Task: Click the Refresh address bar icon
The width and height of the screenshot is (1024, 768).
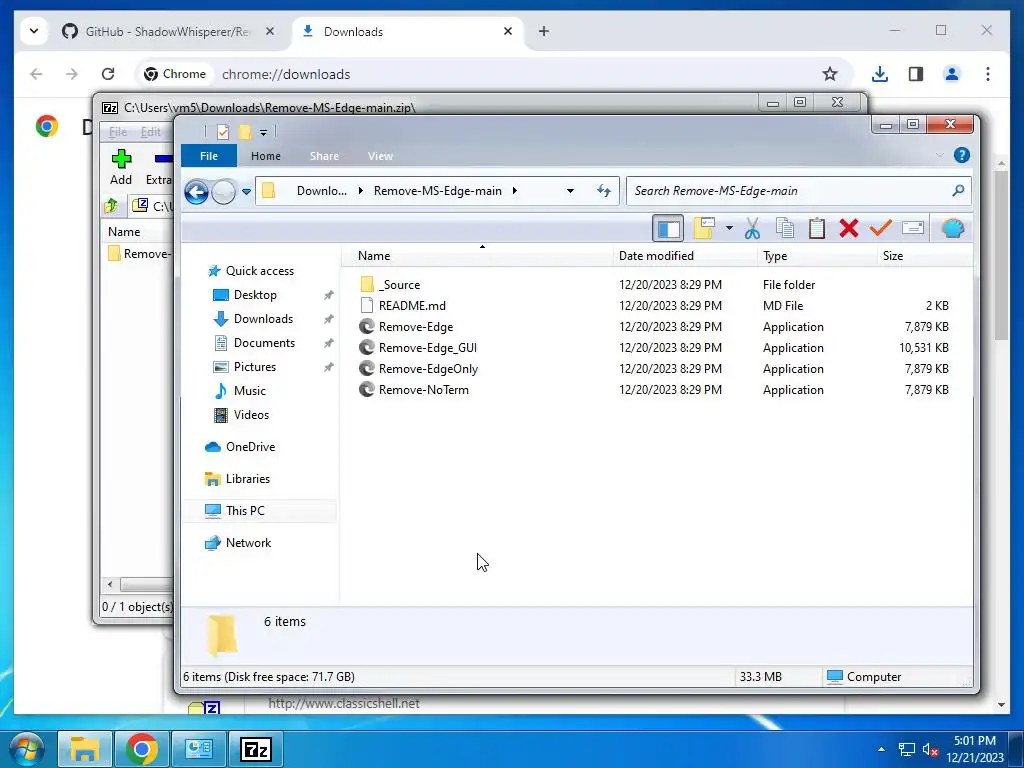Action: tap(603, 191)
